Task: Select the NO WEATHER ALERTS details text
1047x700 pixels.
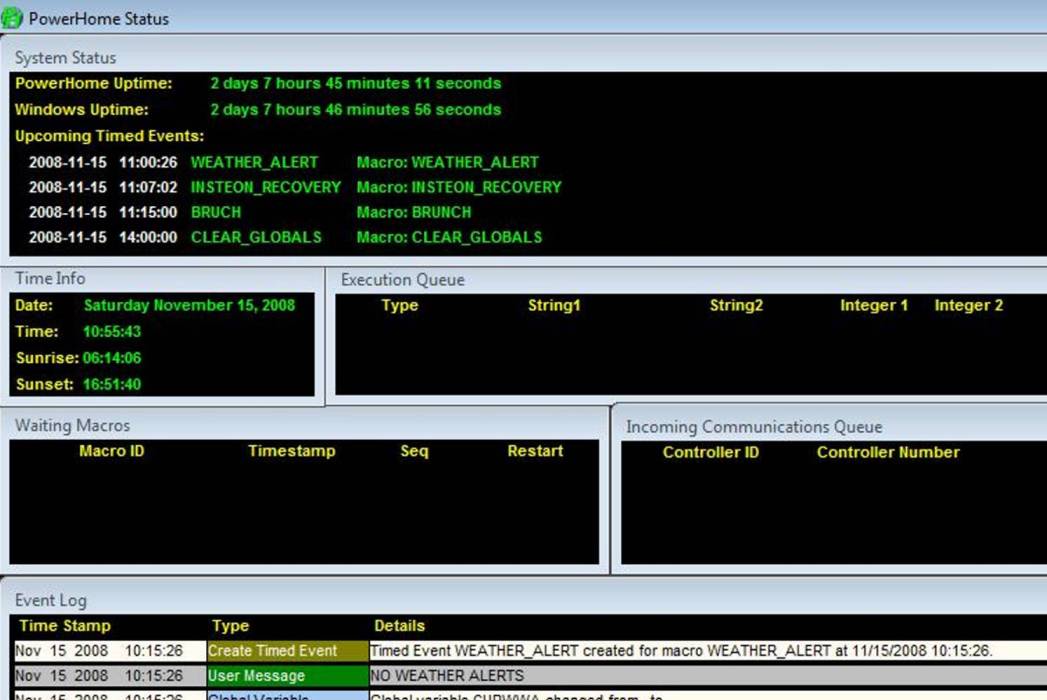Action: (447, 676)
